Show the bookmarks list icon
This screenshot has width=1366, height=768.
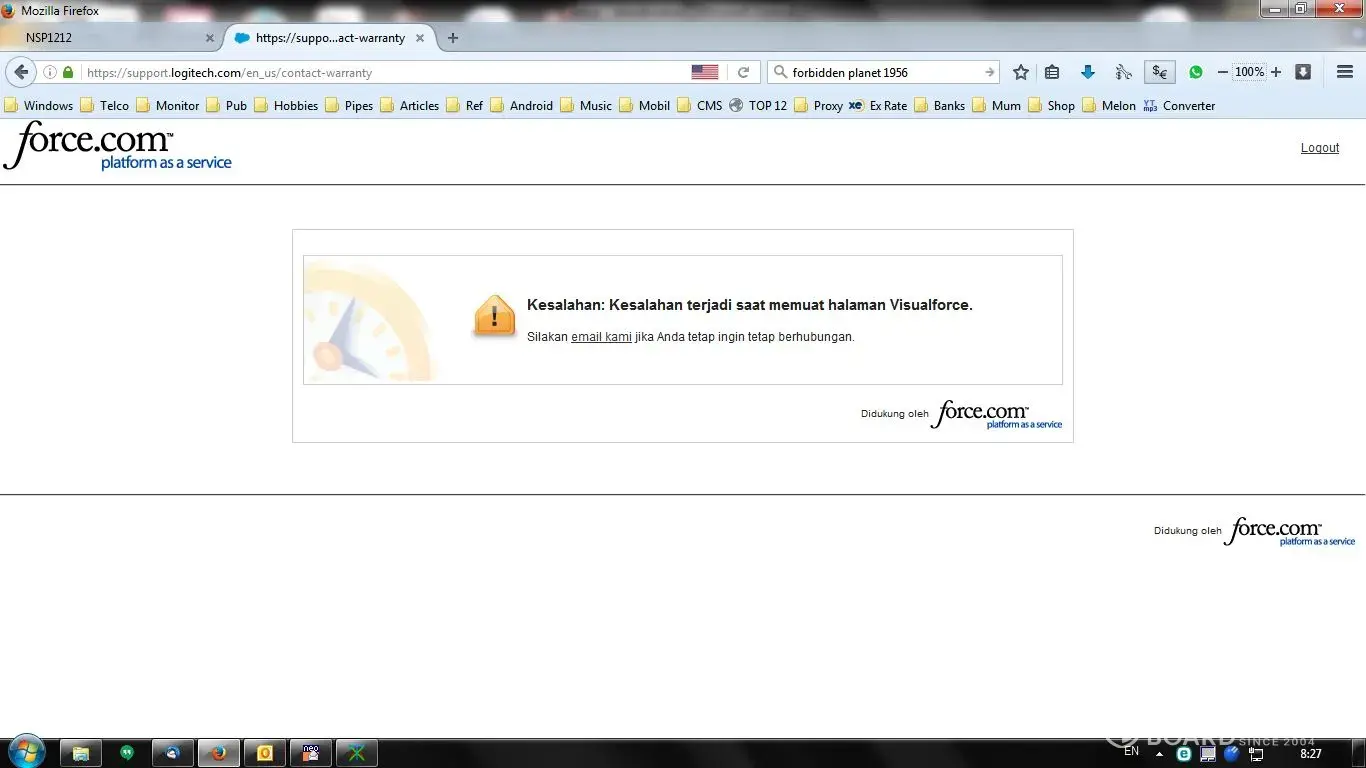1052,72
